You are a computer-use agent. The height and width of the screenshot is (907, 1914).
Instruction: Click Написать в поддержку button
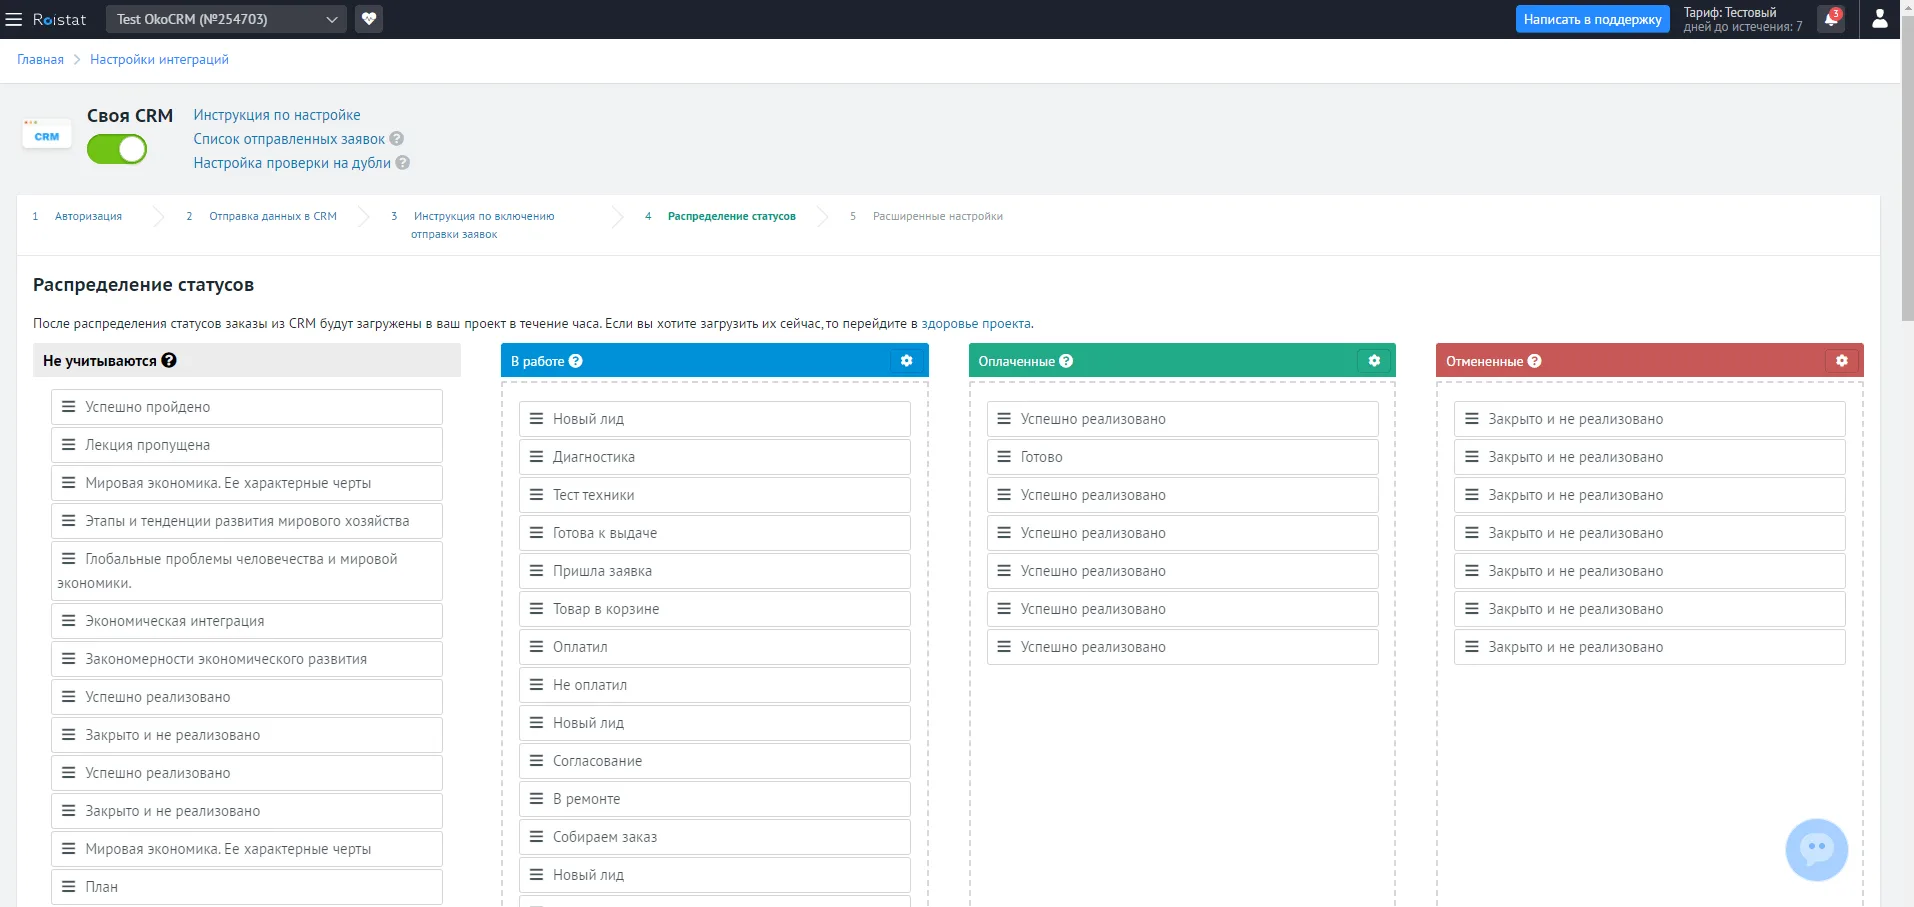1592,19
